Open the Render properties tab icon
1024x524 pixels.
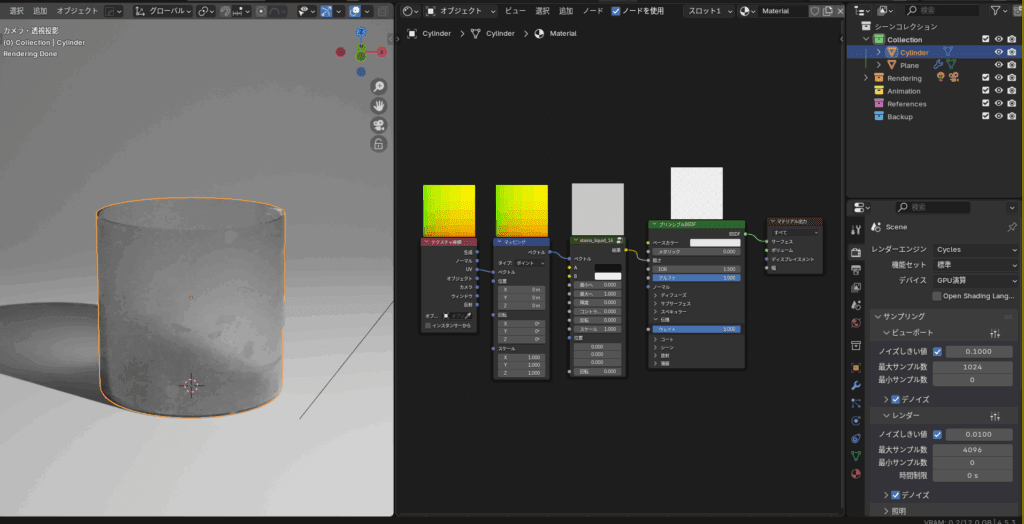tap(856, 251)
